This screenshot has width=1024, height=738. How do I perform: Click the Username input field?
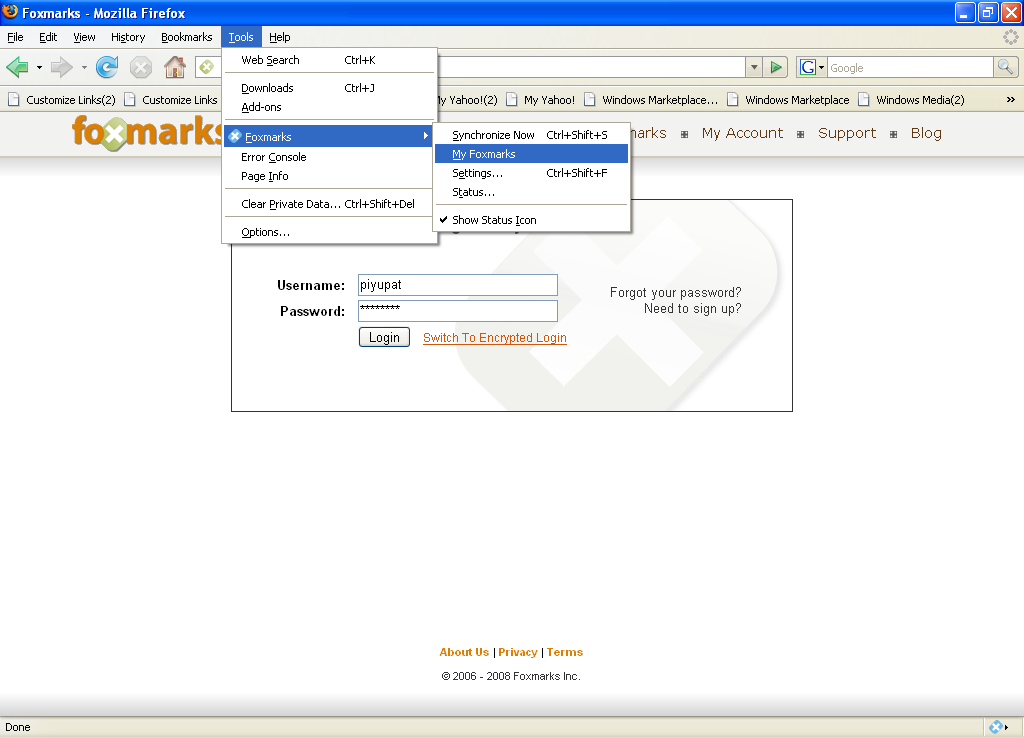coord(458,285)
